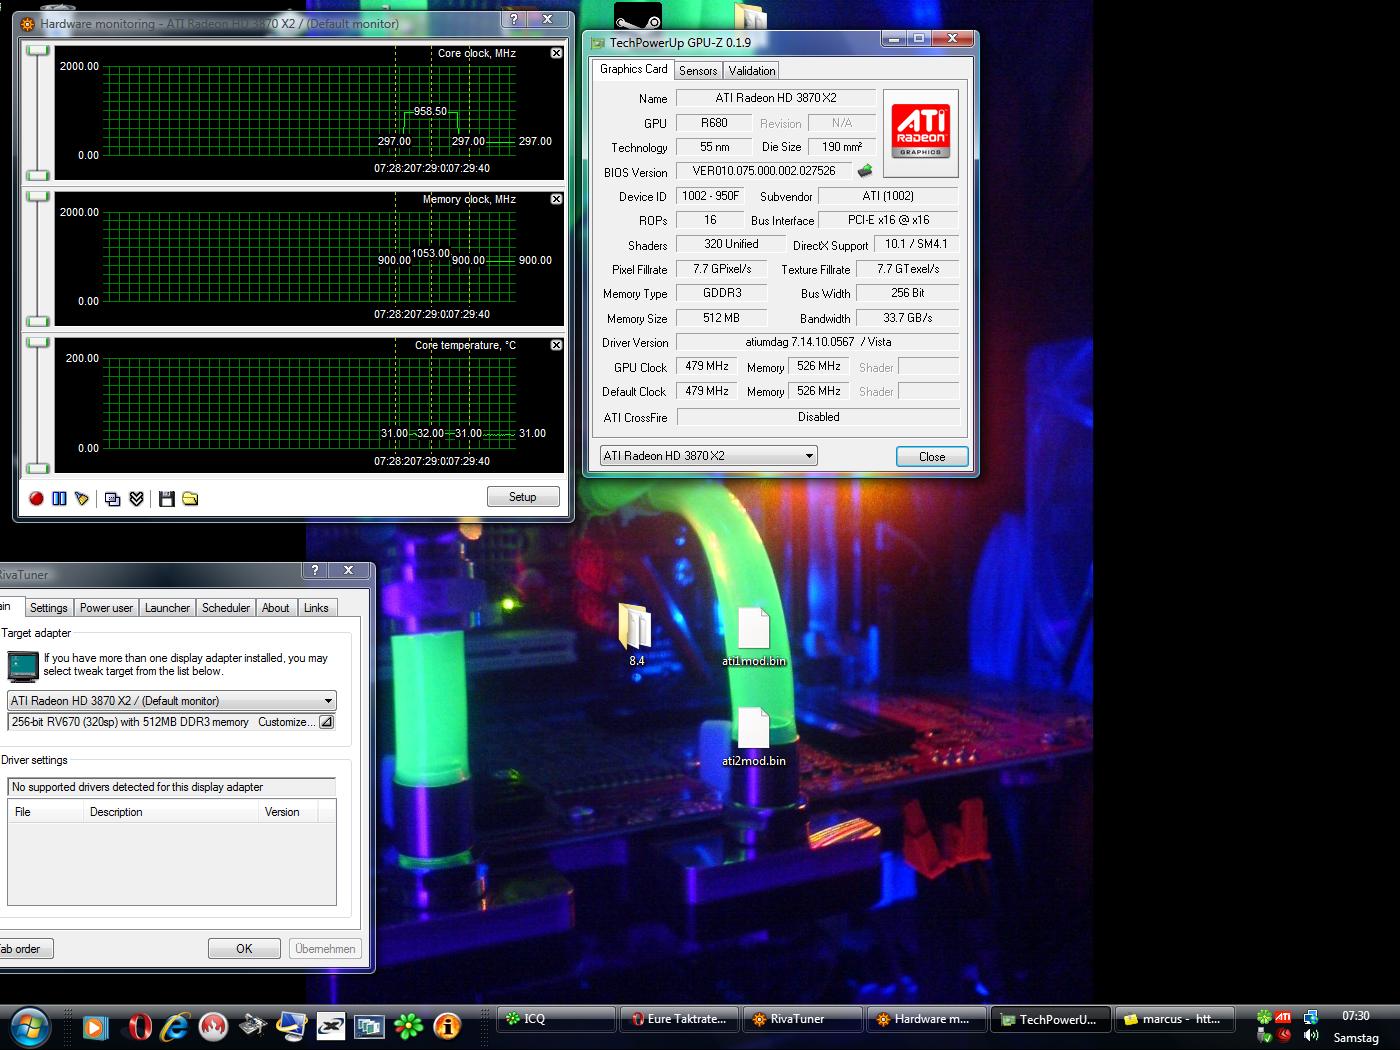The width and height of the screenshot is (1400, 1050).
Task: Click the Memory clock graph top slider handle
Action: click(x=38, y=196)
